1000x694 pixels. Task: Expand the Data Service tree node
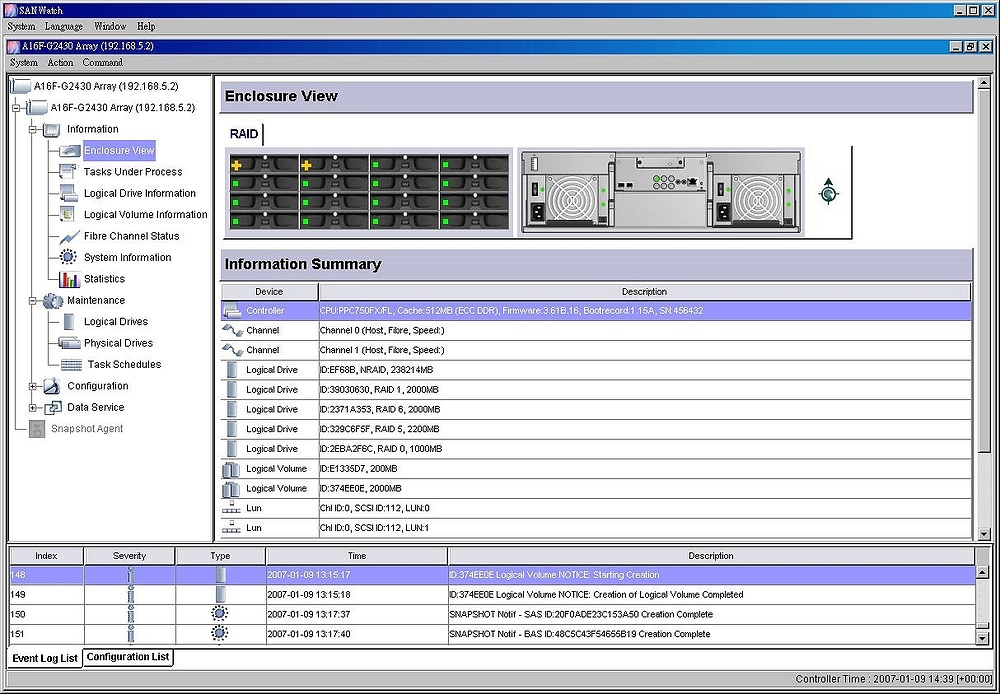pos(32,408)
